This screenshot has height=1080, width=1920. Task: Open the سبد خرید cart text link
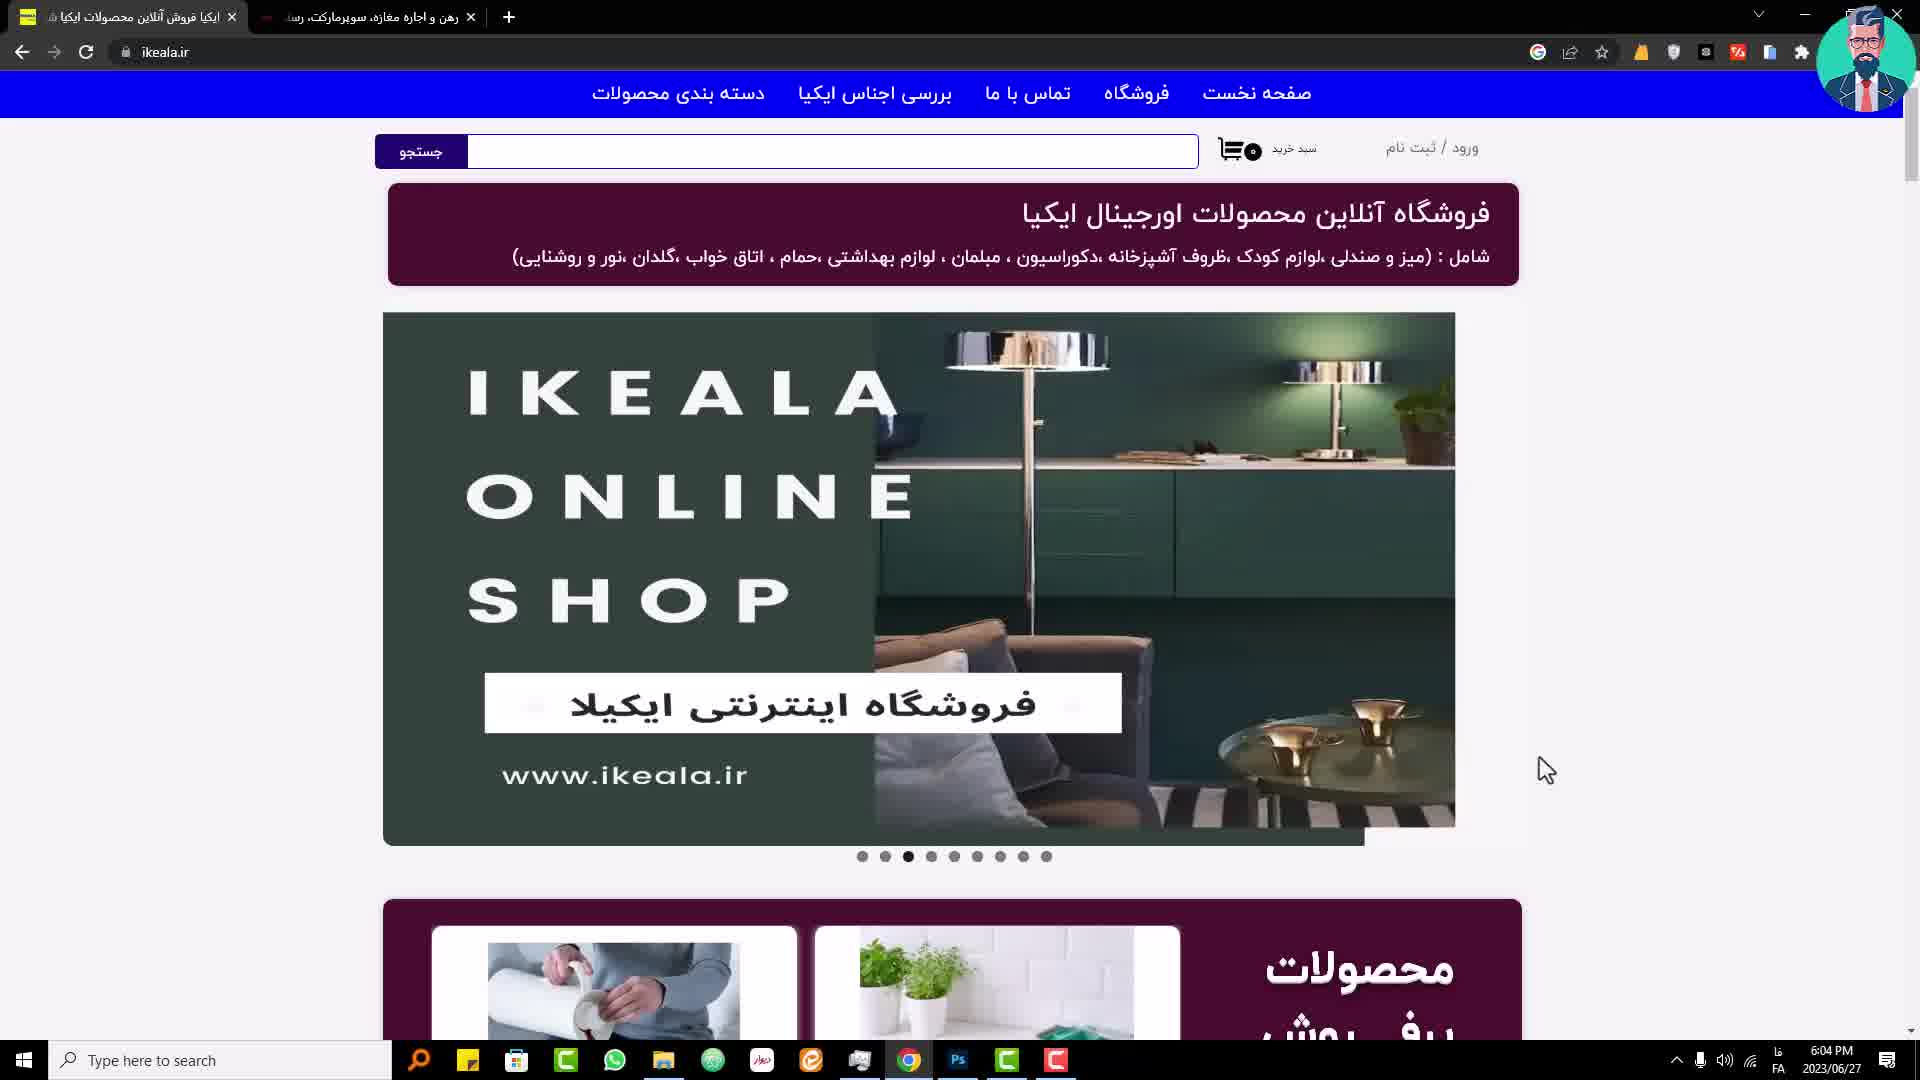(x=1294, y=149)
